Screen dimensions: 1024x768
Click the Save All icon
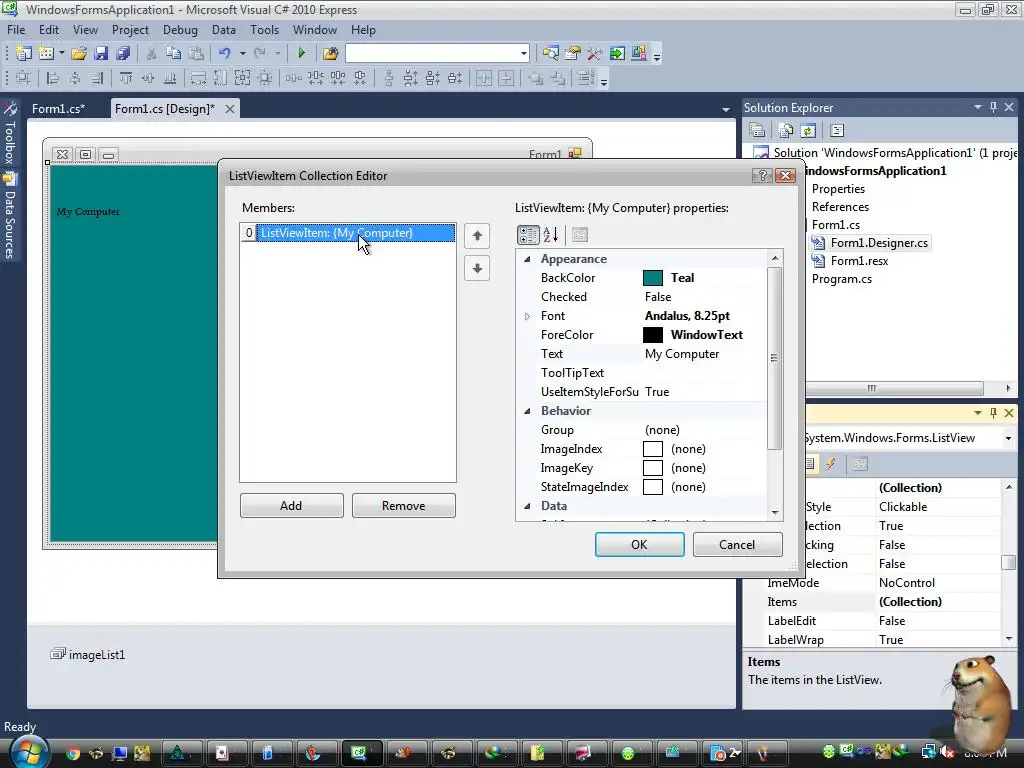pos(123,54)
